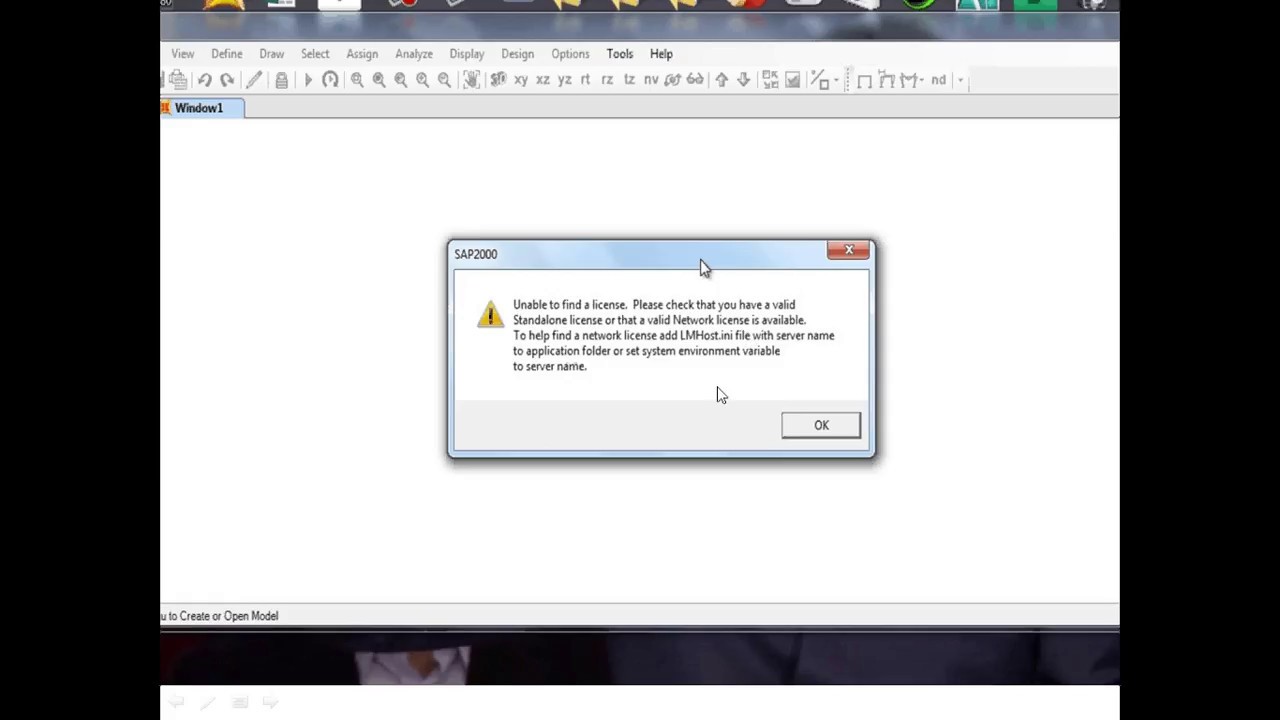This screenshot has height=720, width=1280.
Task: Switch to the xy plane view
Action: [x=521, y=80]
